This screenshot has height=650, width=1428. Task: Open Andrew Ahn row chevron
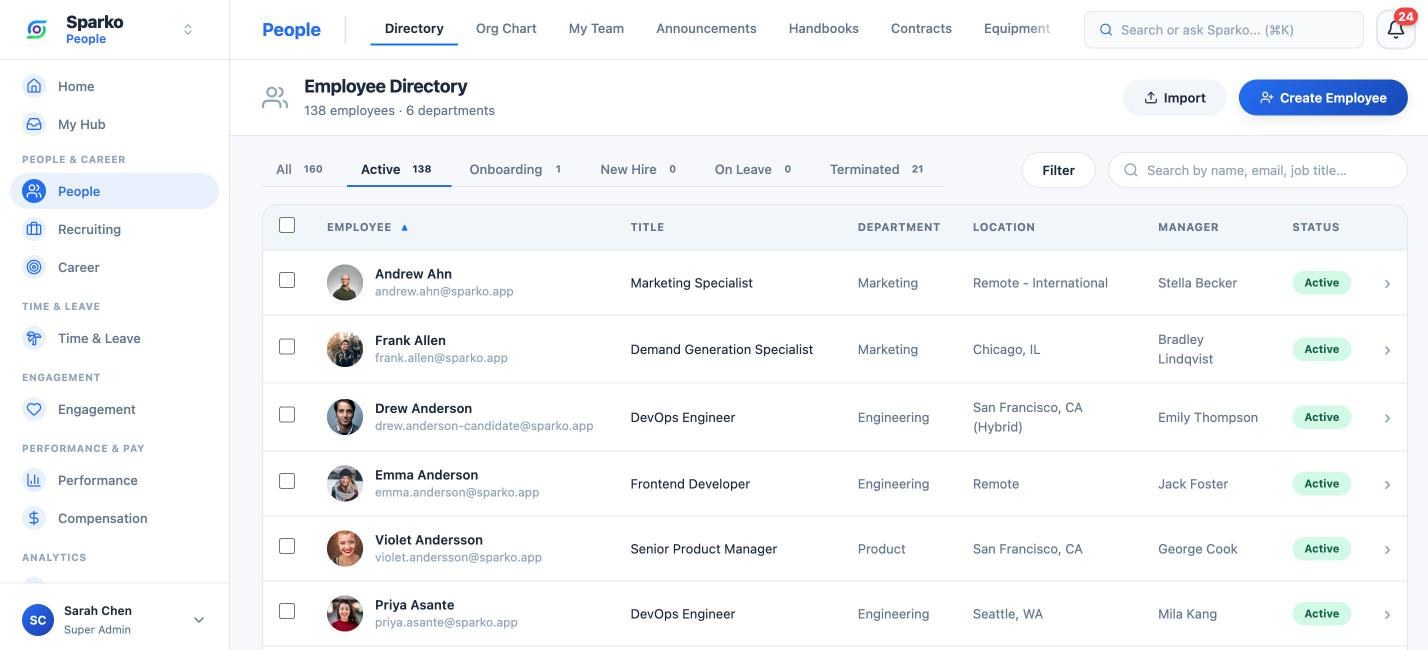1387,284
